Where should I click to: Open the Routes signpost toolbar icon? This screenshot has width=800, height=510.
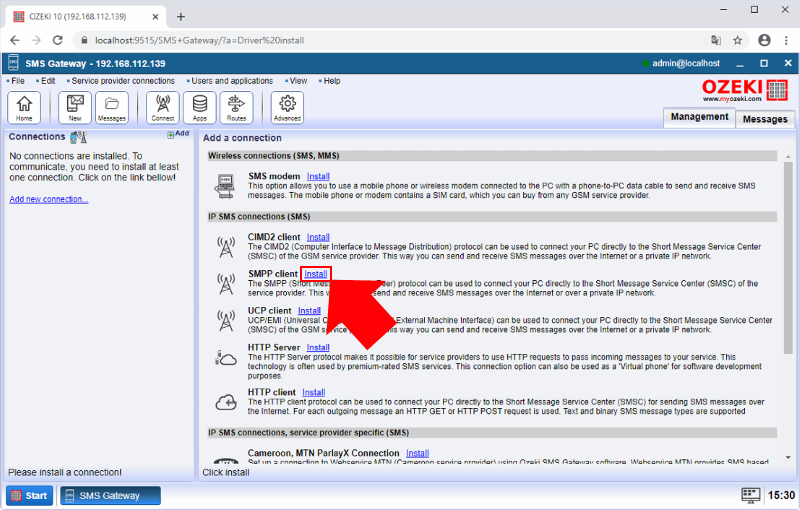point(236,108)
